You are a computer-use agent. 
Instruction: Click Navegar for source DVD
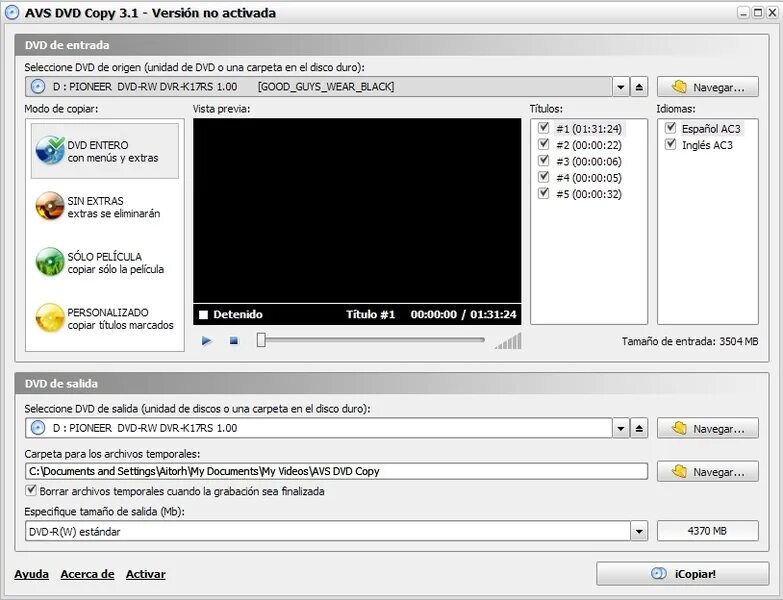[x=708, y=87]
